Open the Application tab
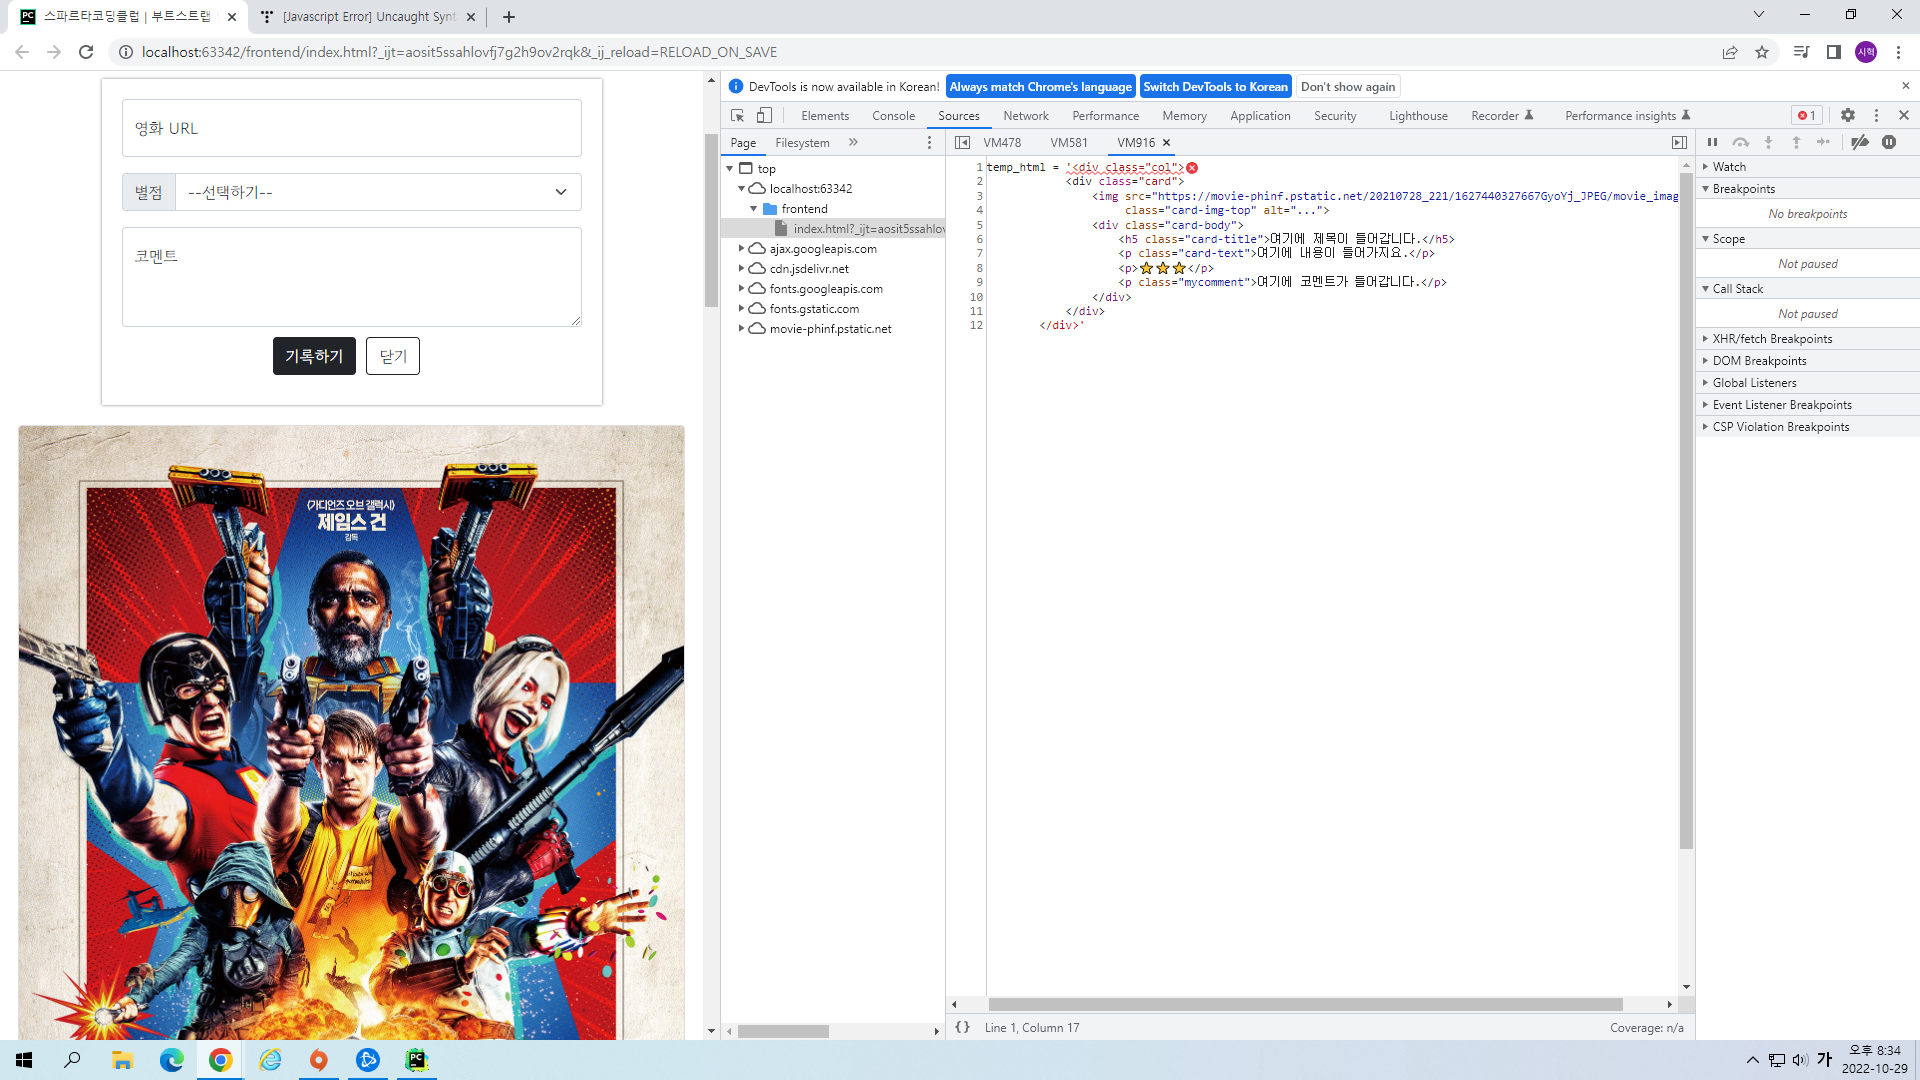The height and width of the screenshot is (1080, 1920). [x=1260, y=116]
